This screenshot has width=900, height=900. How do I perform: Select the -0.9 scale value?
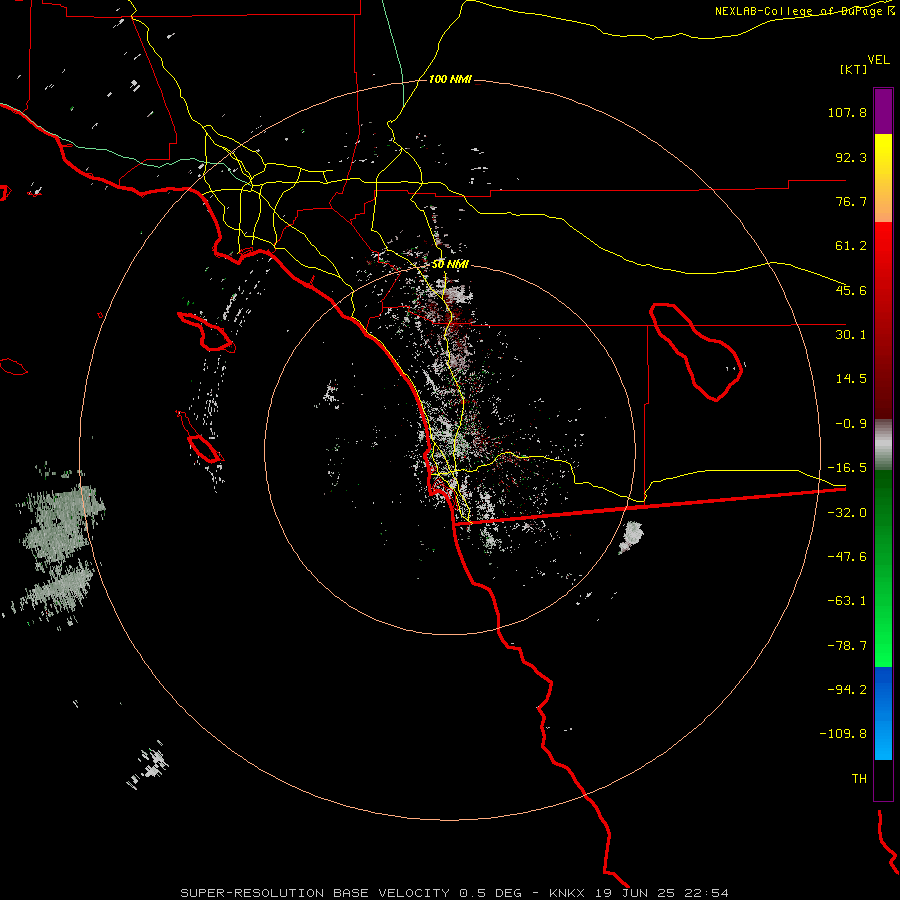851,424
